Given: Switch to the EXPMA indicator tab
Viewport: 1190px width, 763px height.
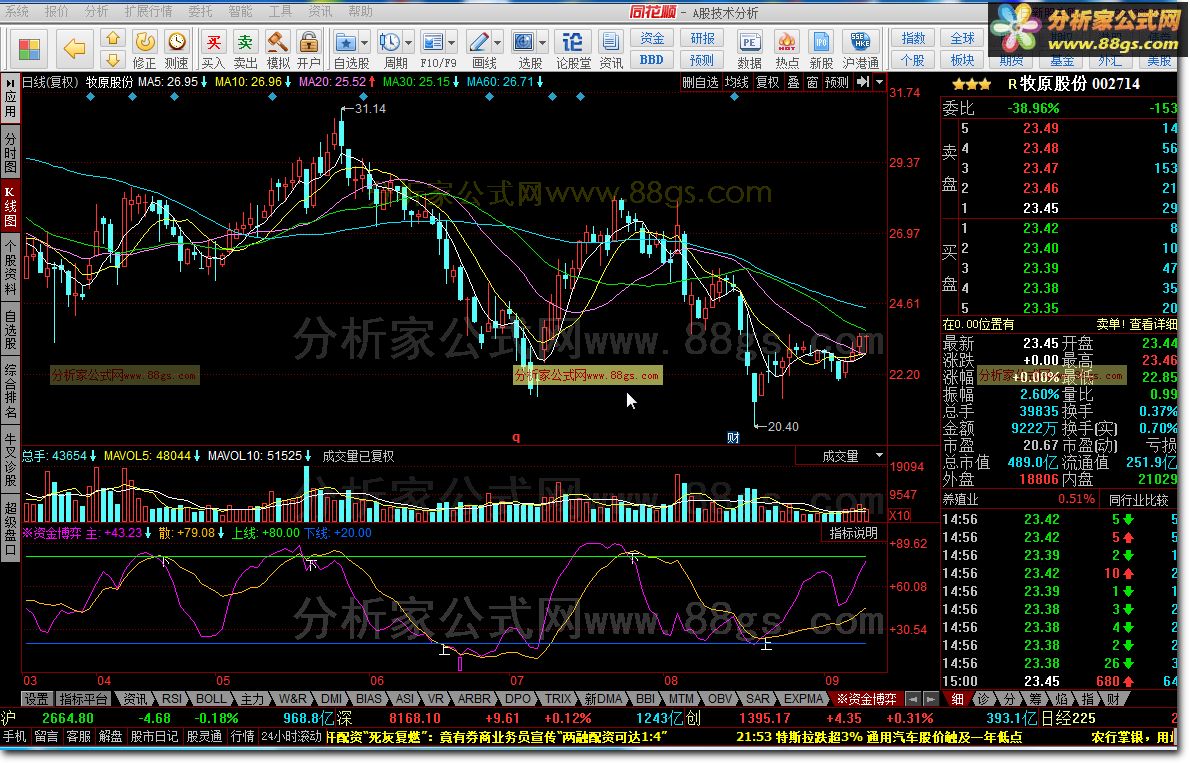Looking at the screenshot, I should coord(803,699).
